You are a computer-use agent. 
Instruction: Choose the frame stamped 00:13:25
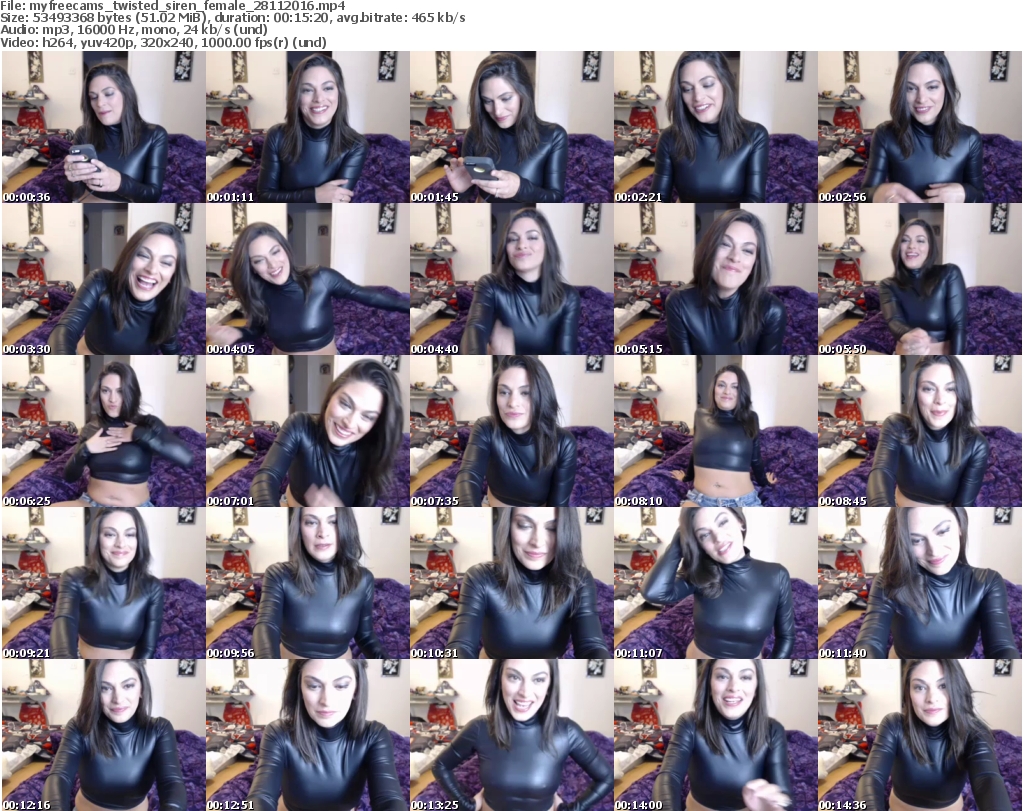511,735
